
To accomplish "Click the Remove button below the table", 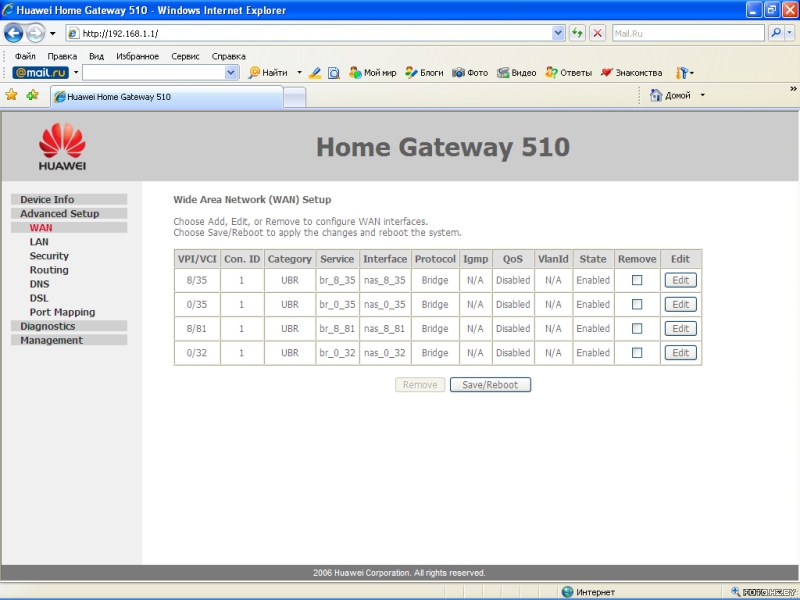I will [420, 385].
